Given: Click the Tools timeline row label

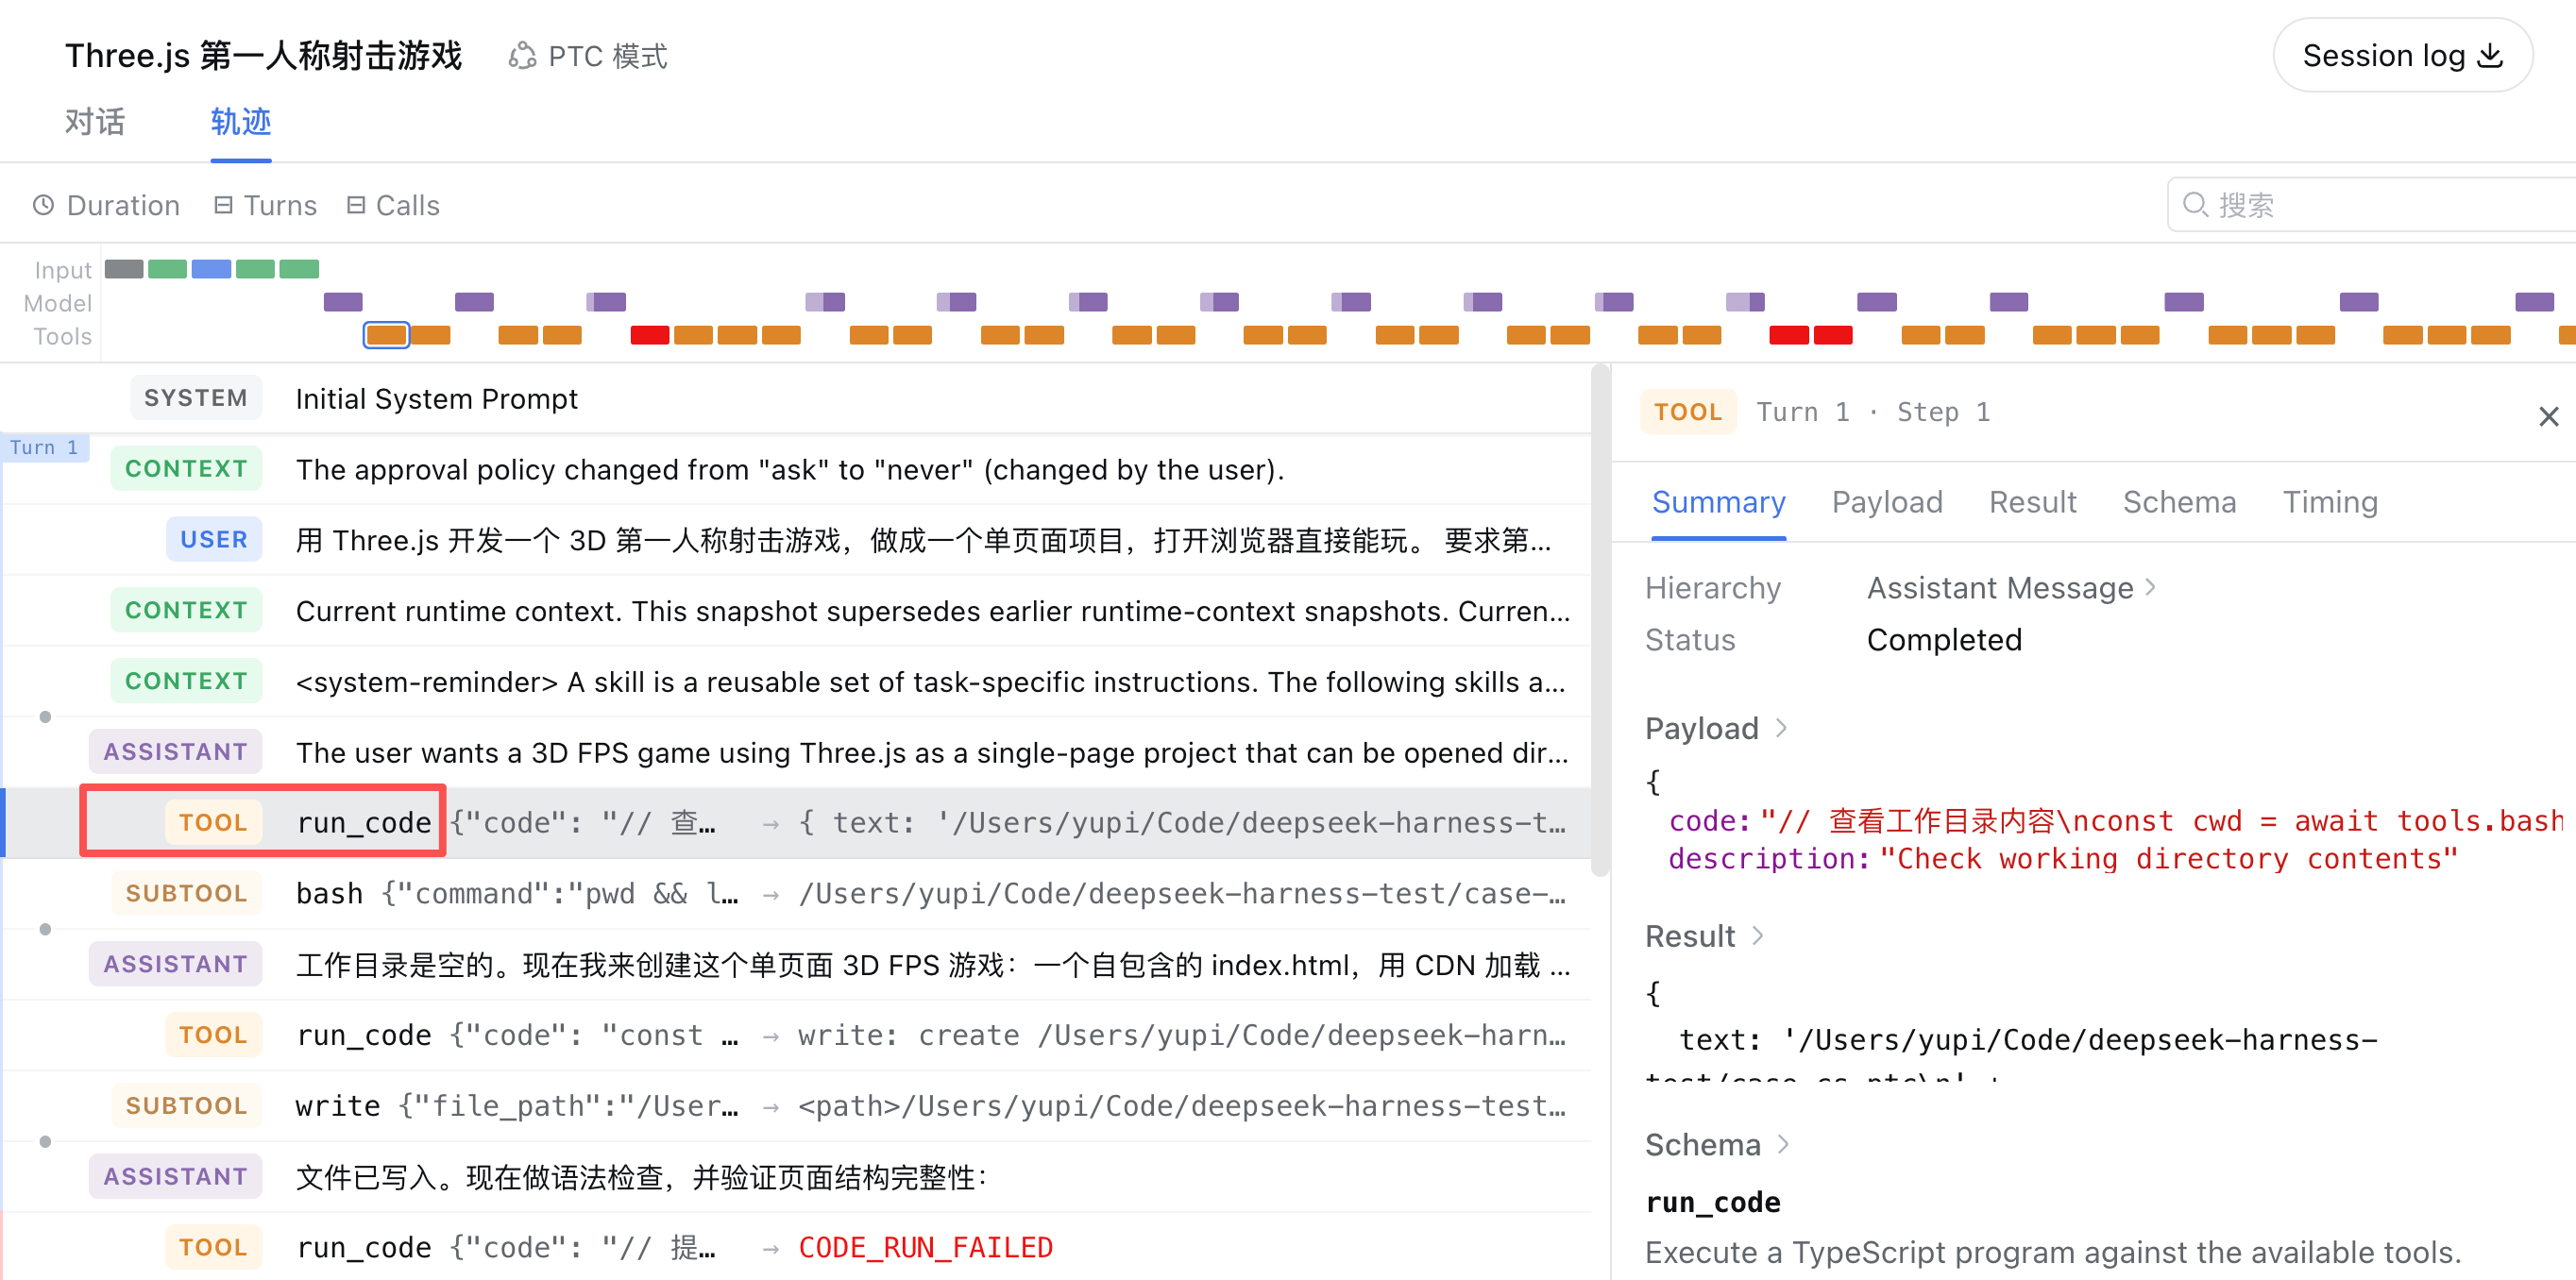Looking at the screenshot, I should coord(62,336).
